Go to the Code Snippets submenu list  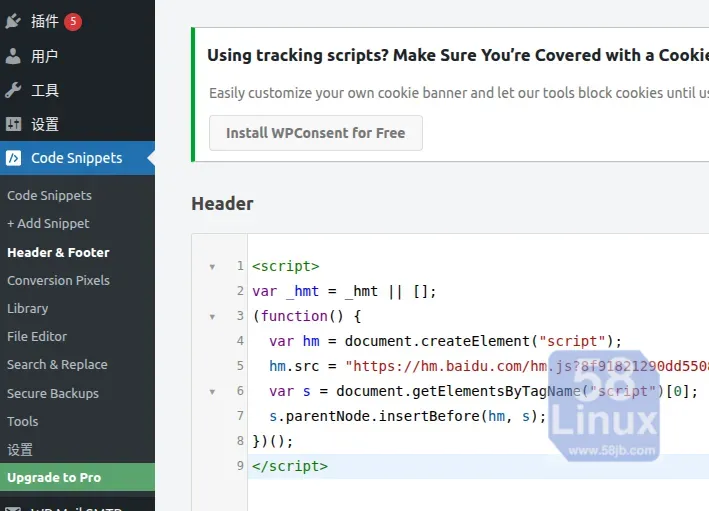point(49,195)
